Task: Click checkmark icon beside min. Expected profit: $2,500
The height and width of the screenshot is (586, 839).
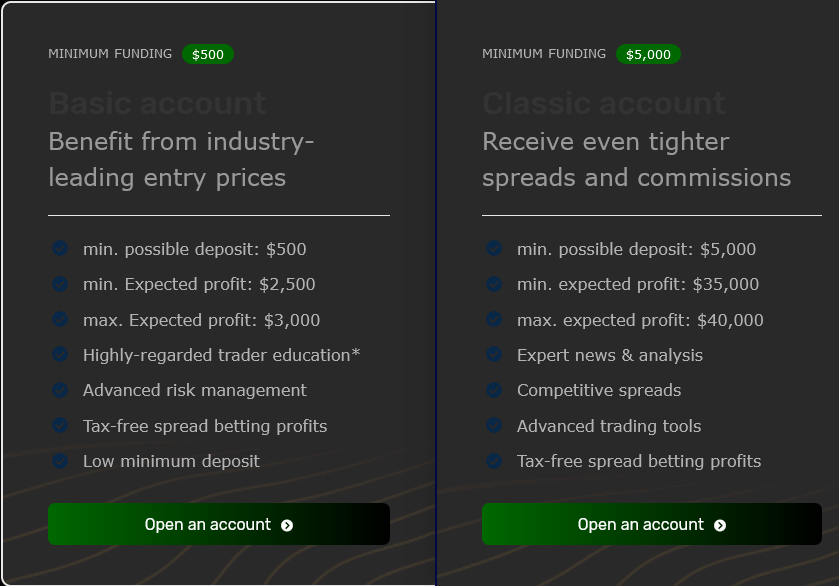Action: (x=60, y=284)
